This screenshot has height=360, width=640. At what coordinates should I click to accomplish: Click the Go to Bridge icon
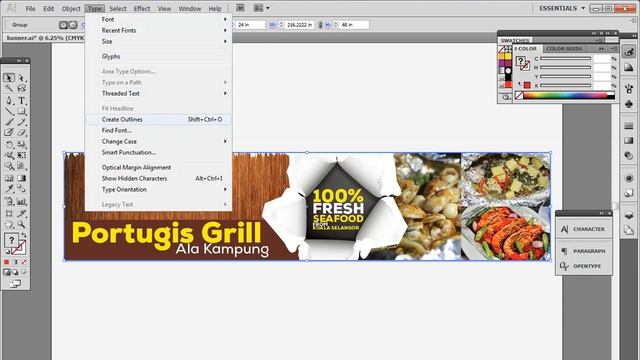point(240,8)
